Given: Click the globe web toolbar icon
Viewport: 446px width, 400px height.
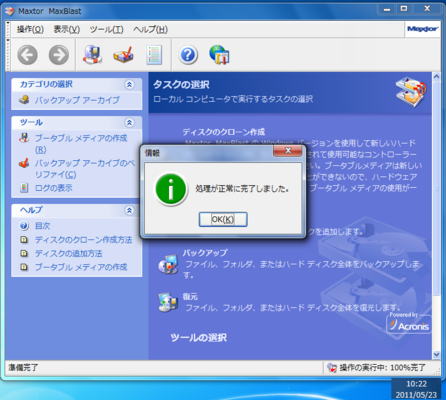Looking at the screenshot, I should point(219,55).
